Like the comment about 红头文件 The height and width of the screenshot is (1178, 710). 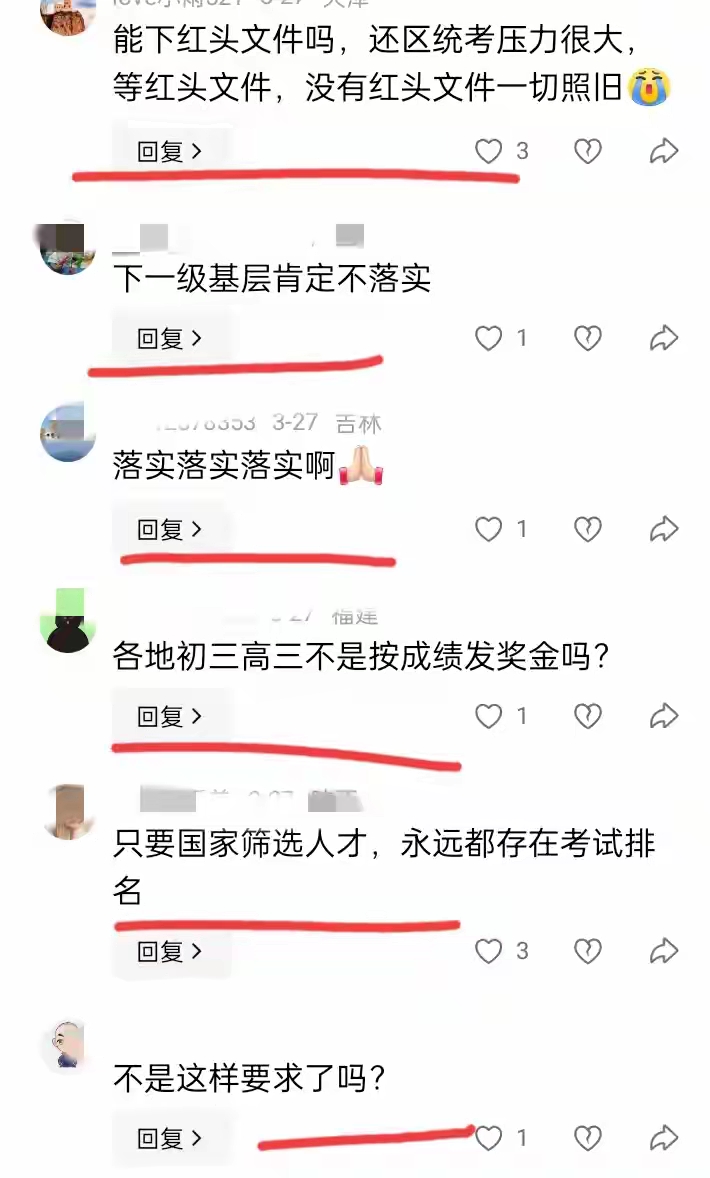coord(488,152)
